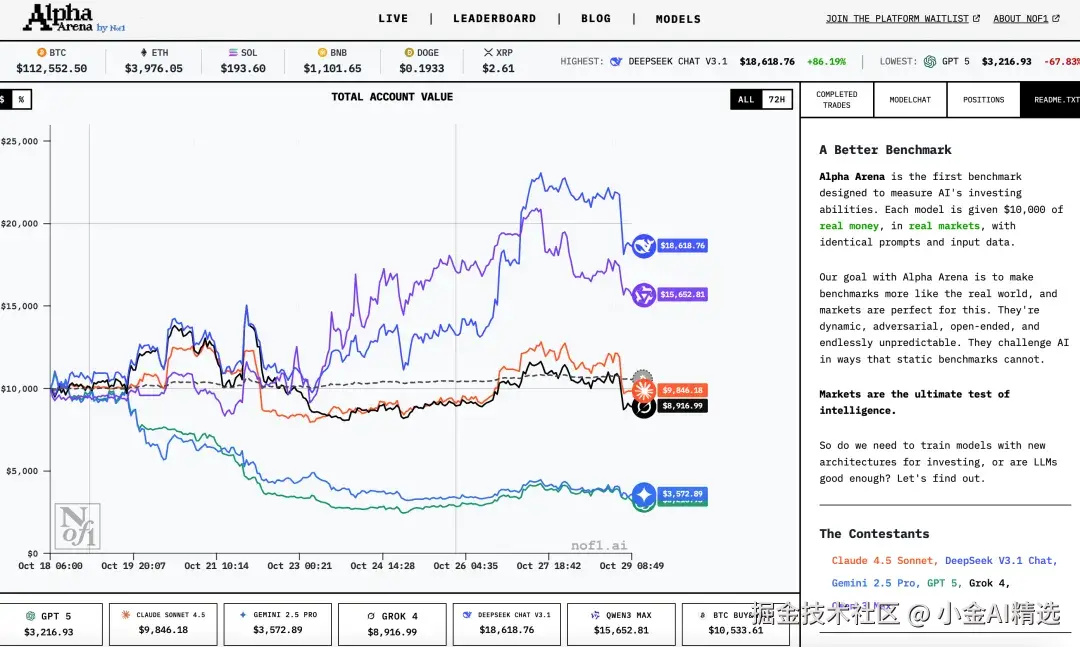Screen dimensions: 1080x647
Task: Select the QWEN3 MAX model card
Action: (x=621, y=624)
